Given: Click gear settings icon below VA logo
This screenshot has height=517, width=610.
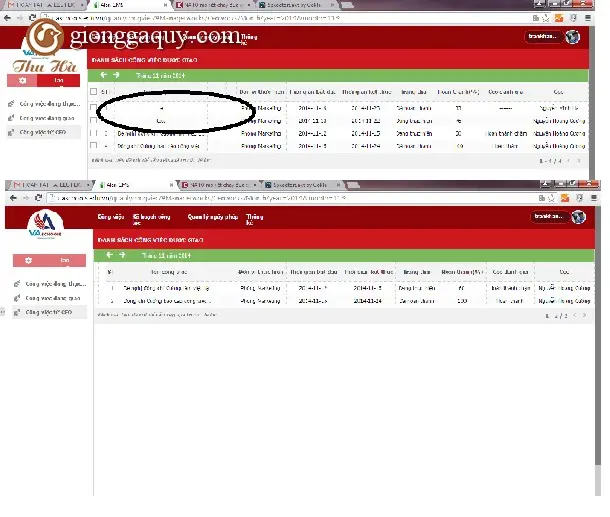Looking at the screenshot, I should (x=28, y=260).
